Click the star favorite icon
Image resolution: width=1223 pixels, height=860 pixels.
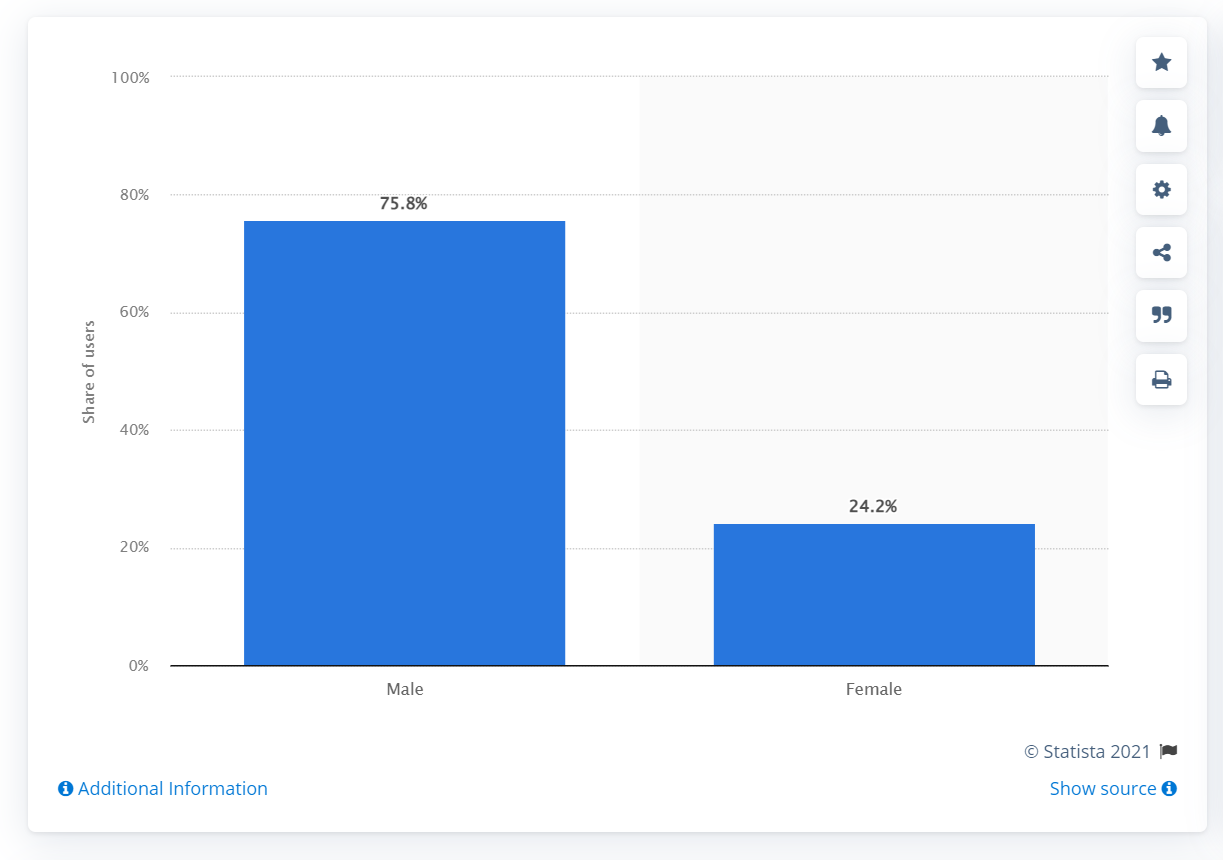(1161, 63)
